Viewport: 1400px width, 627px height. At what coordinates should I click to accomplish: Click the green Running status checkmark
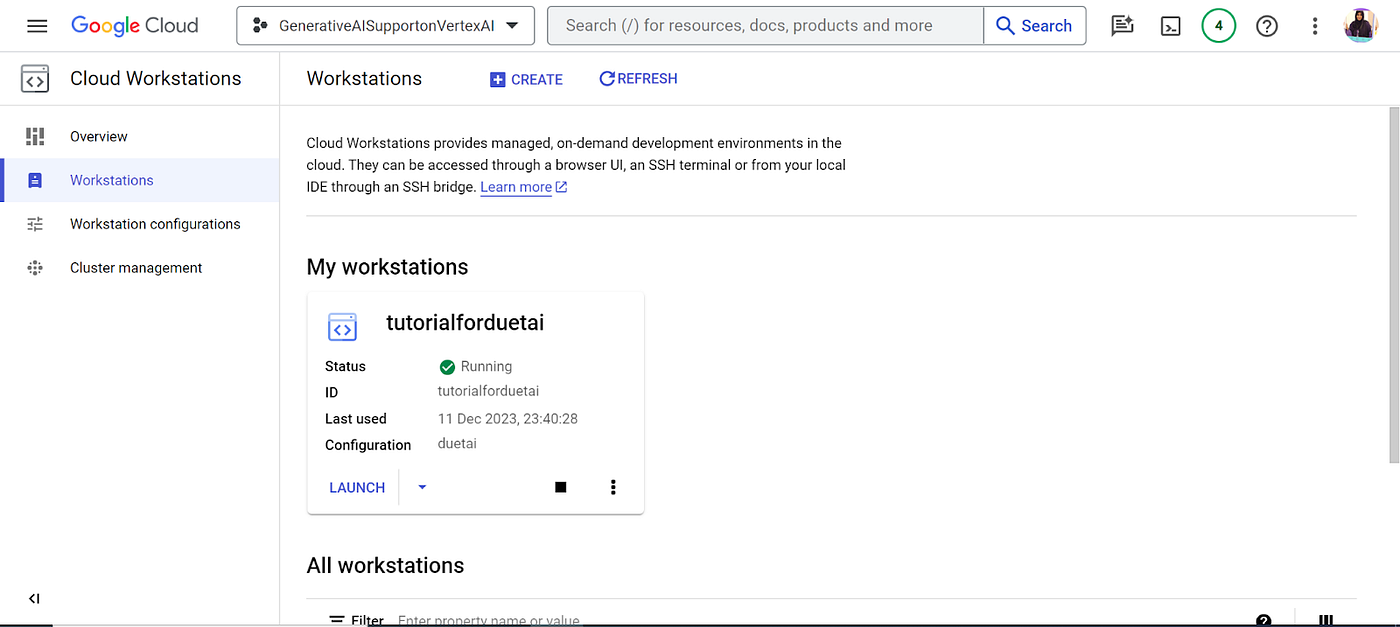coord(447,367)
